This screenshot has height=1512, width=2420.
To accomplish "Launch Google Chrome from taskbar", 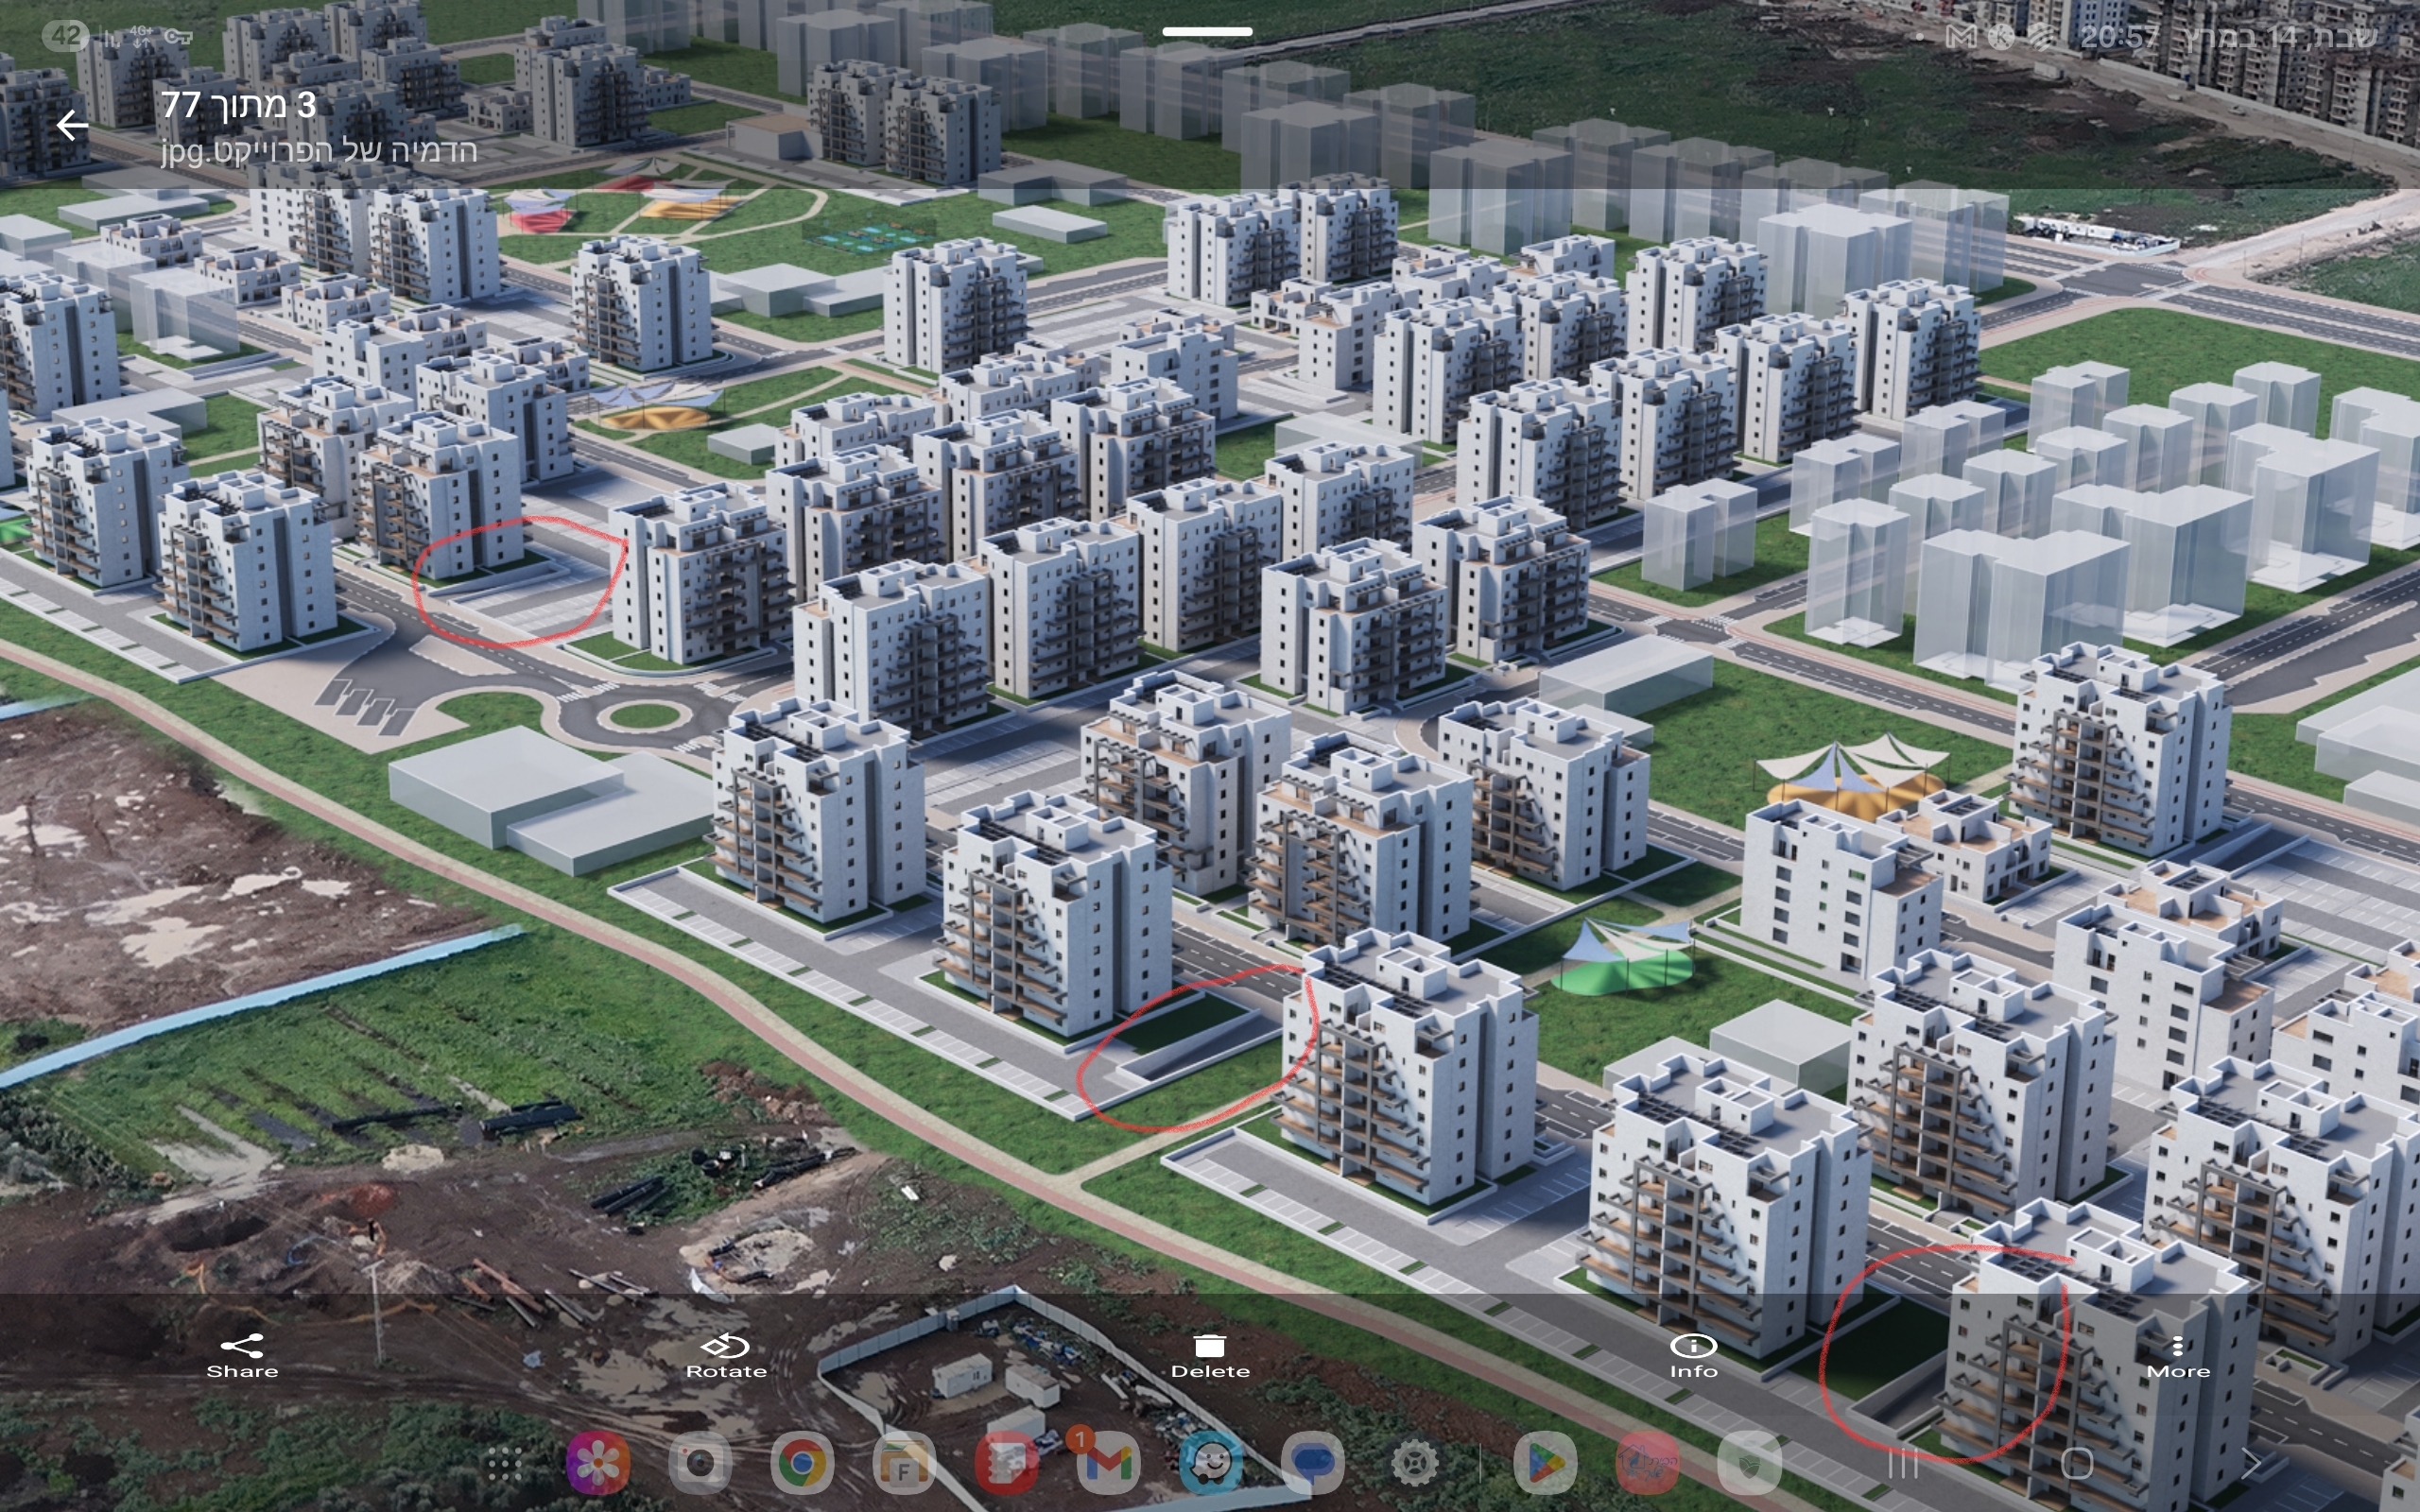I will tap(802, 1464).
